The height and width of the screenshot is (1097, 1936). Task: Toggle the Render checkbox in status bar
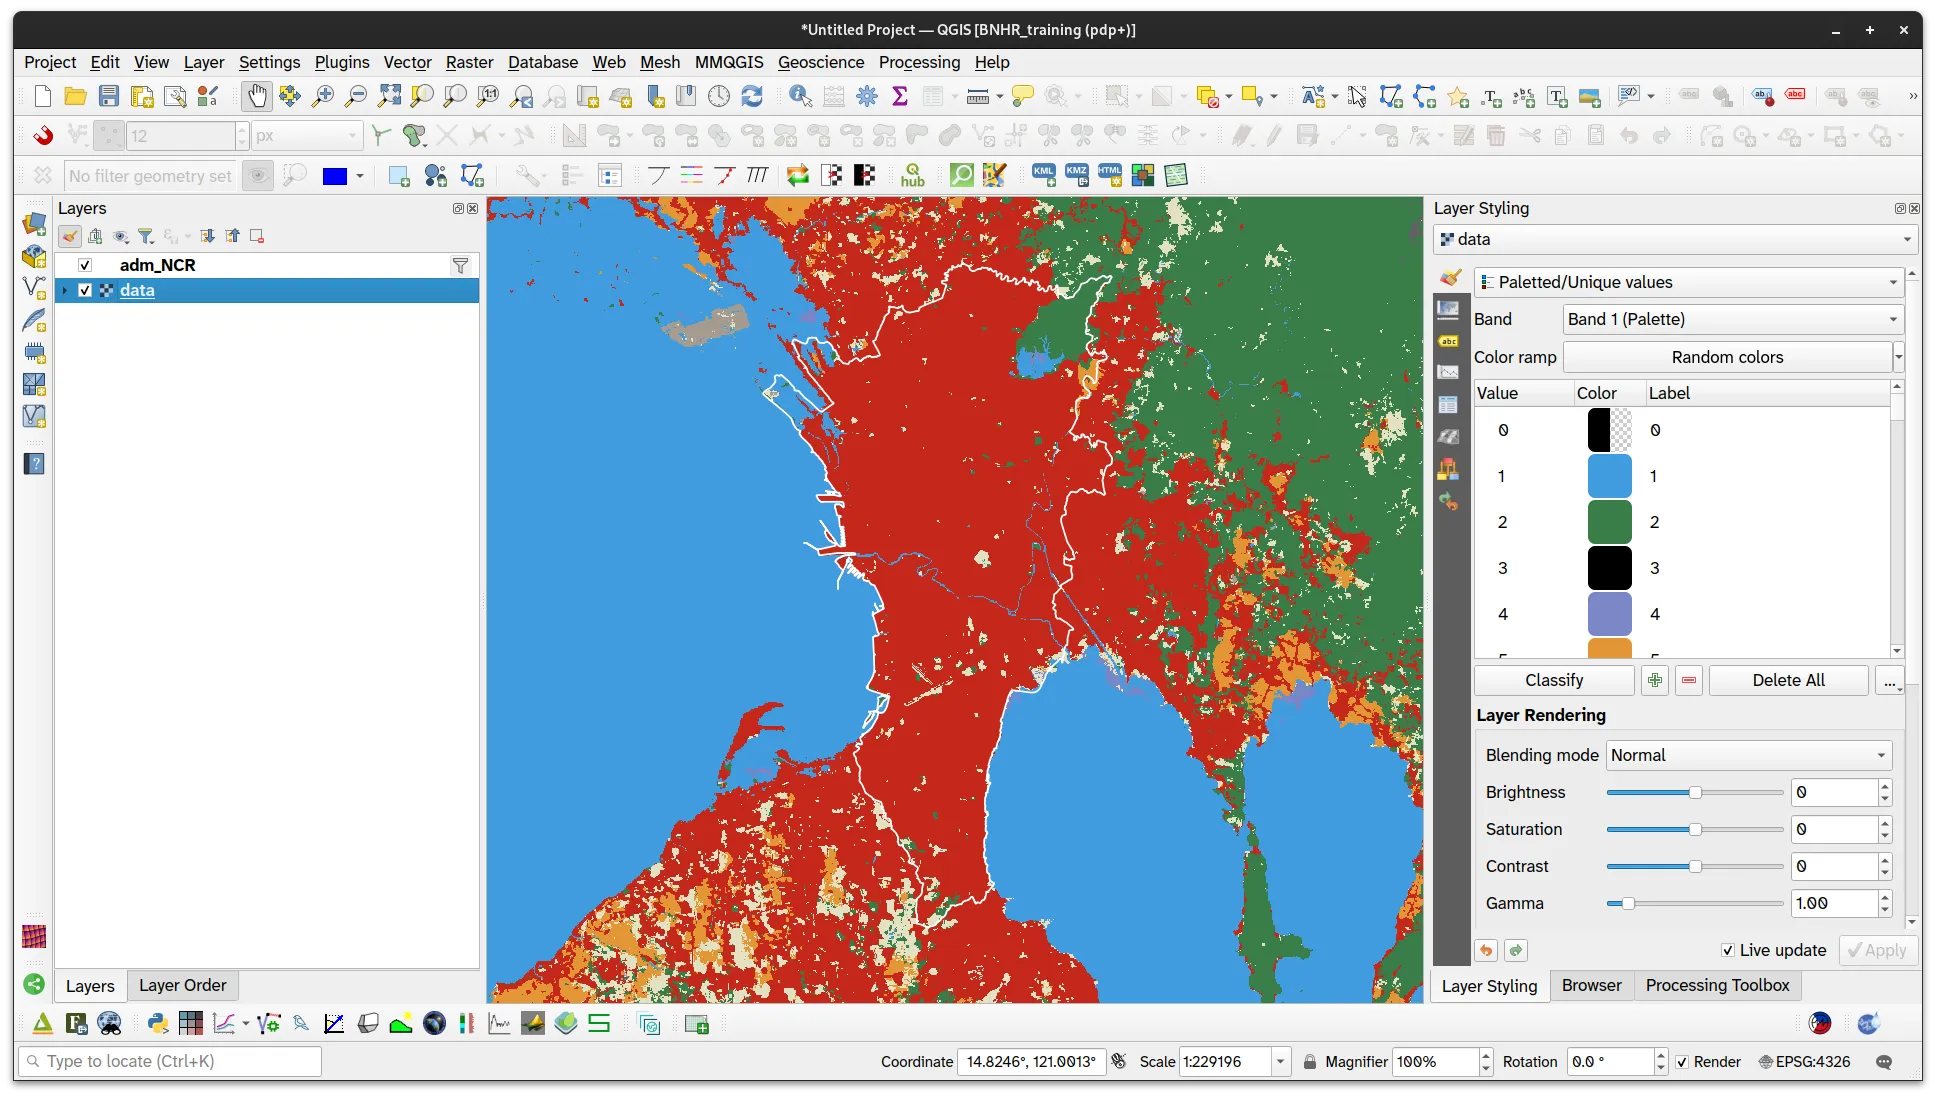click(1682, 1062)
